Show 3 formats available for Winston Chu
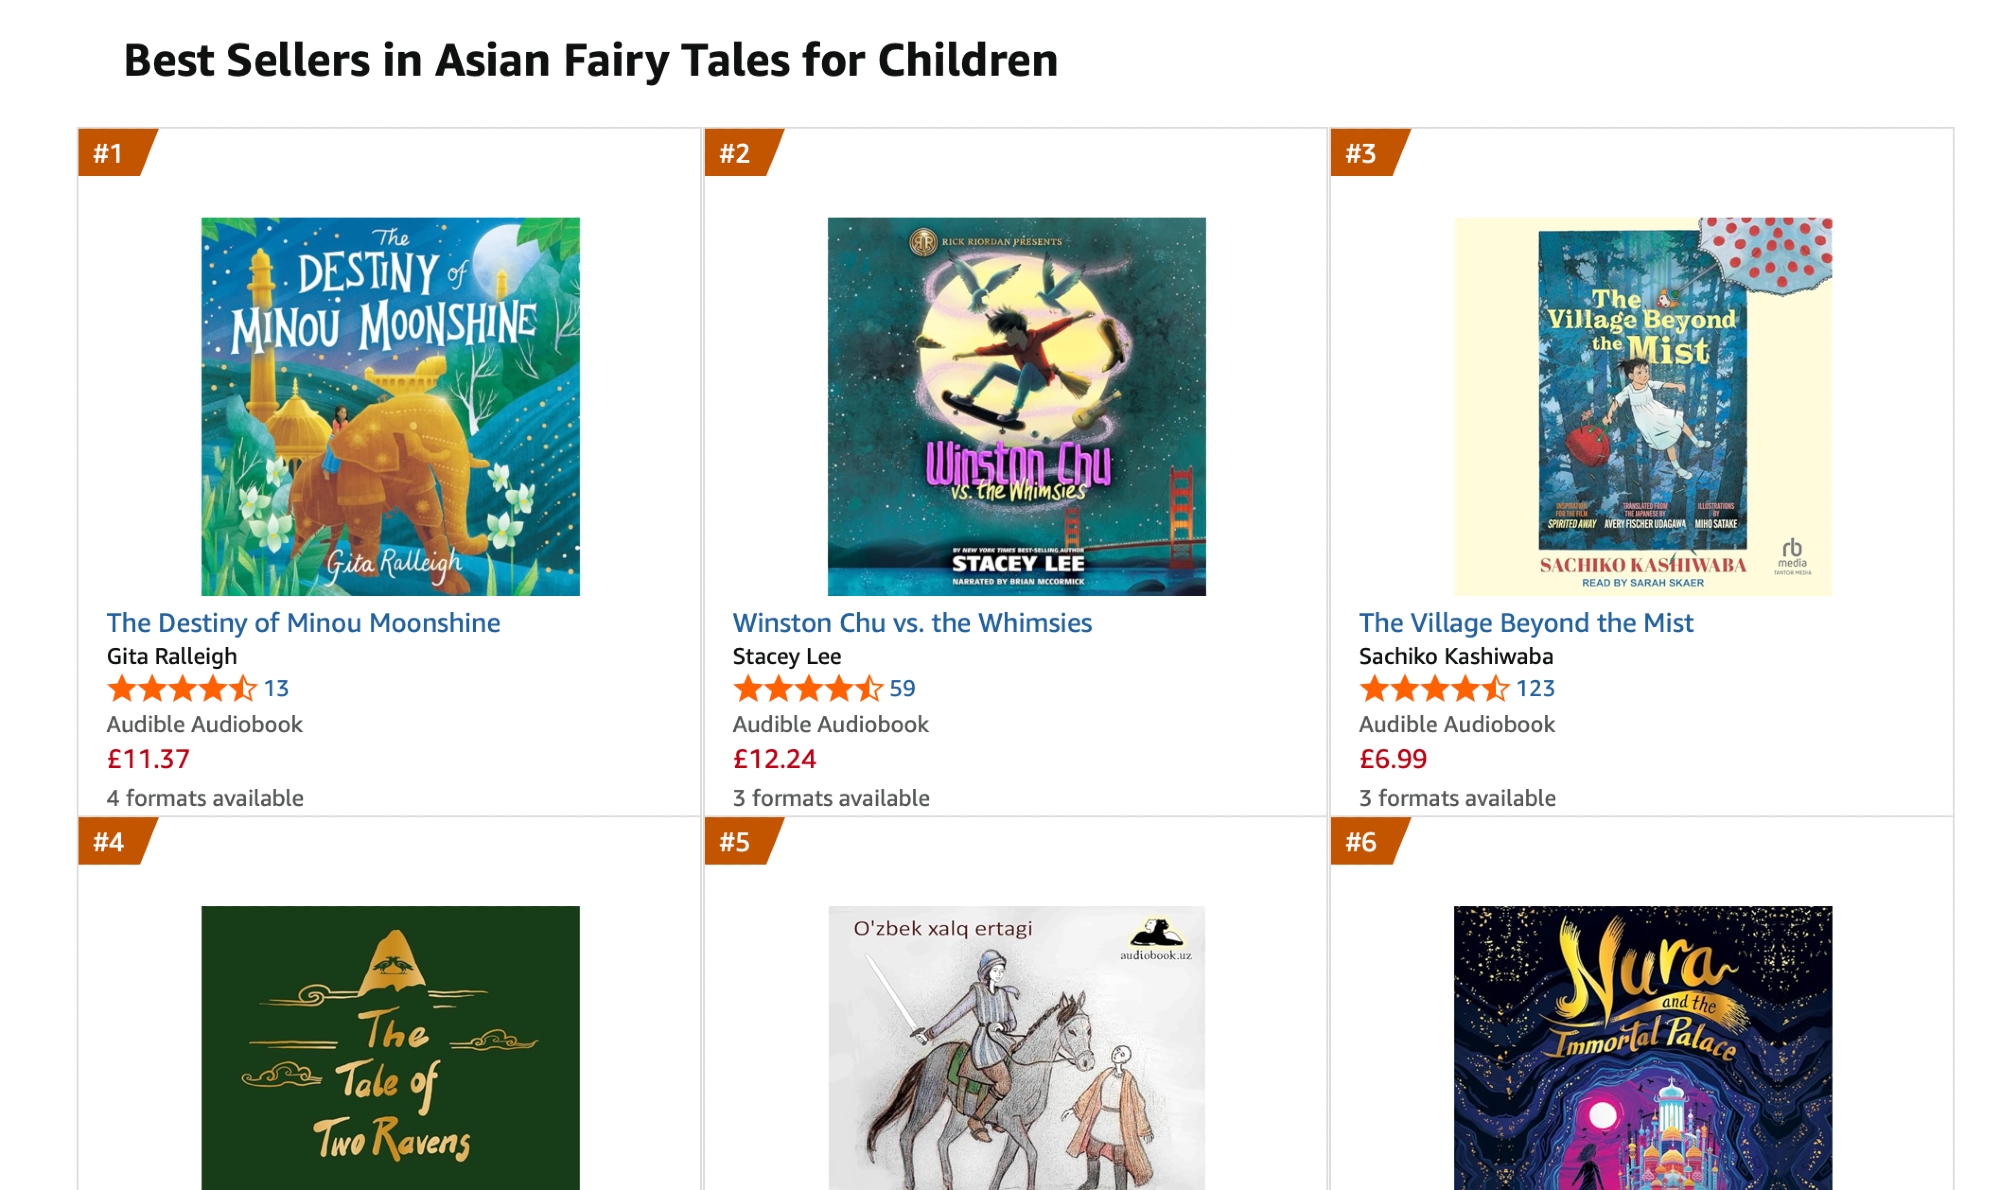 831,798
